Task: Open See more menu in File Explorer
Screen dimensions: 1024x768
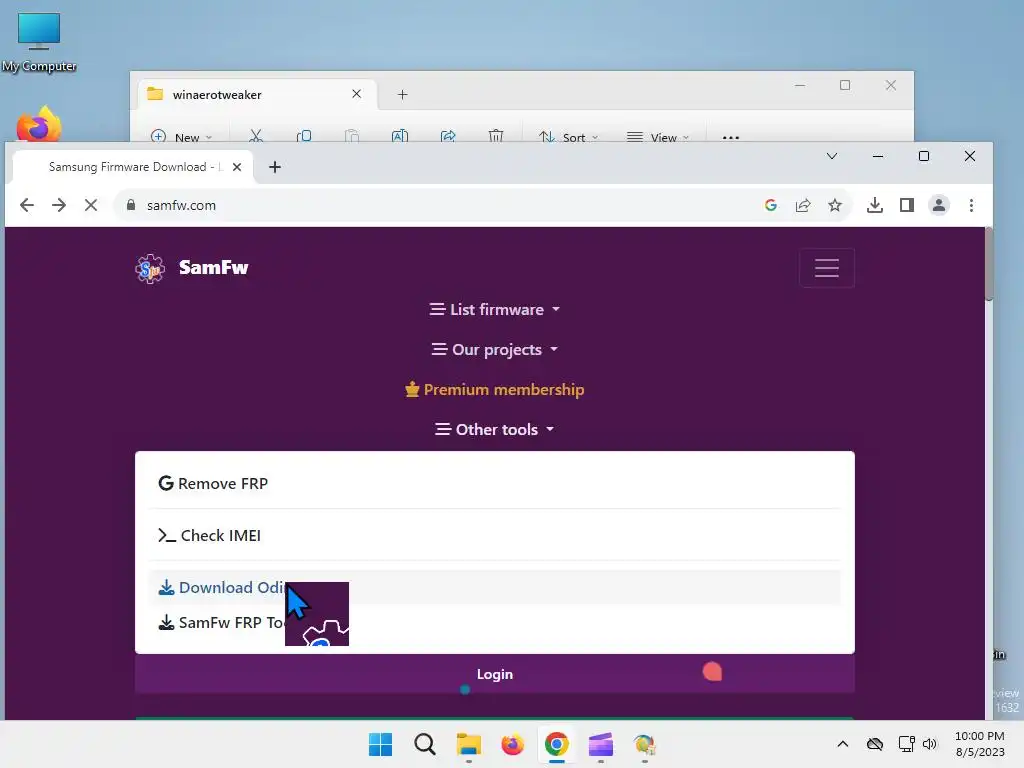Action: point(731,137)
